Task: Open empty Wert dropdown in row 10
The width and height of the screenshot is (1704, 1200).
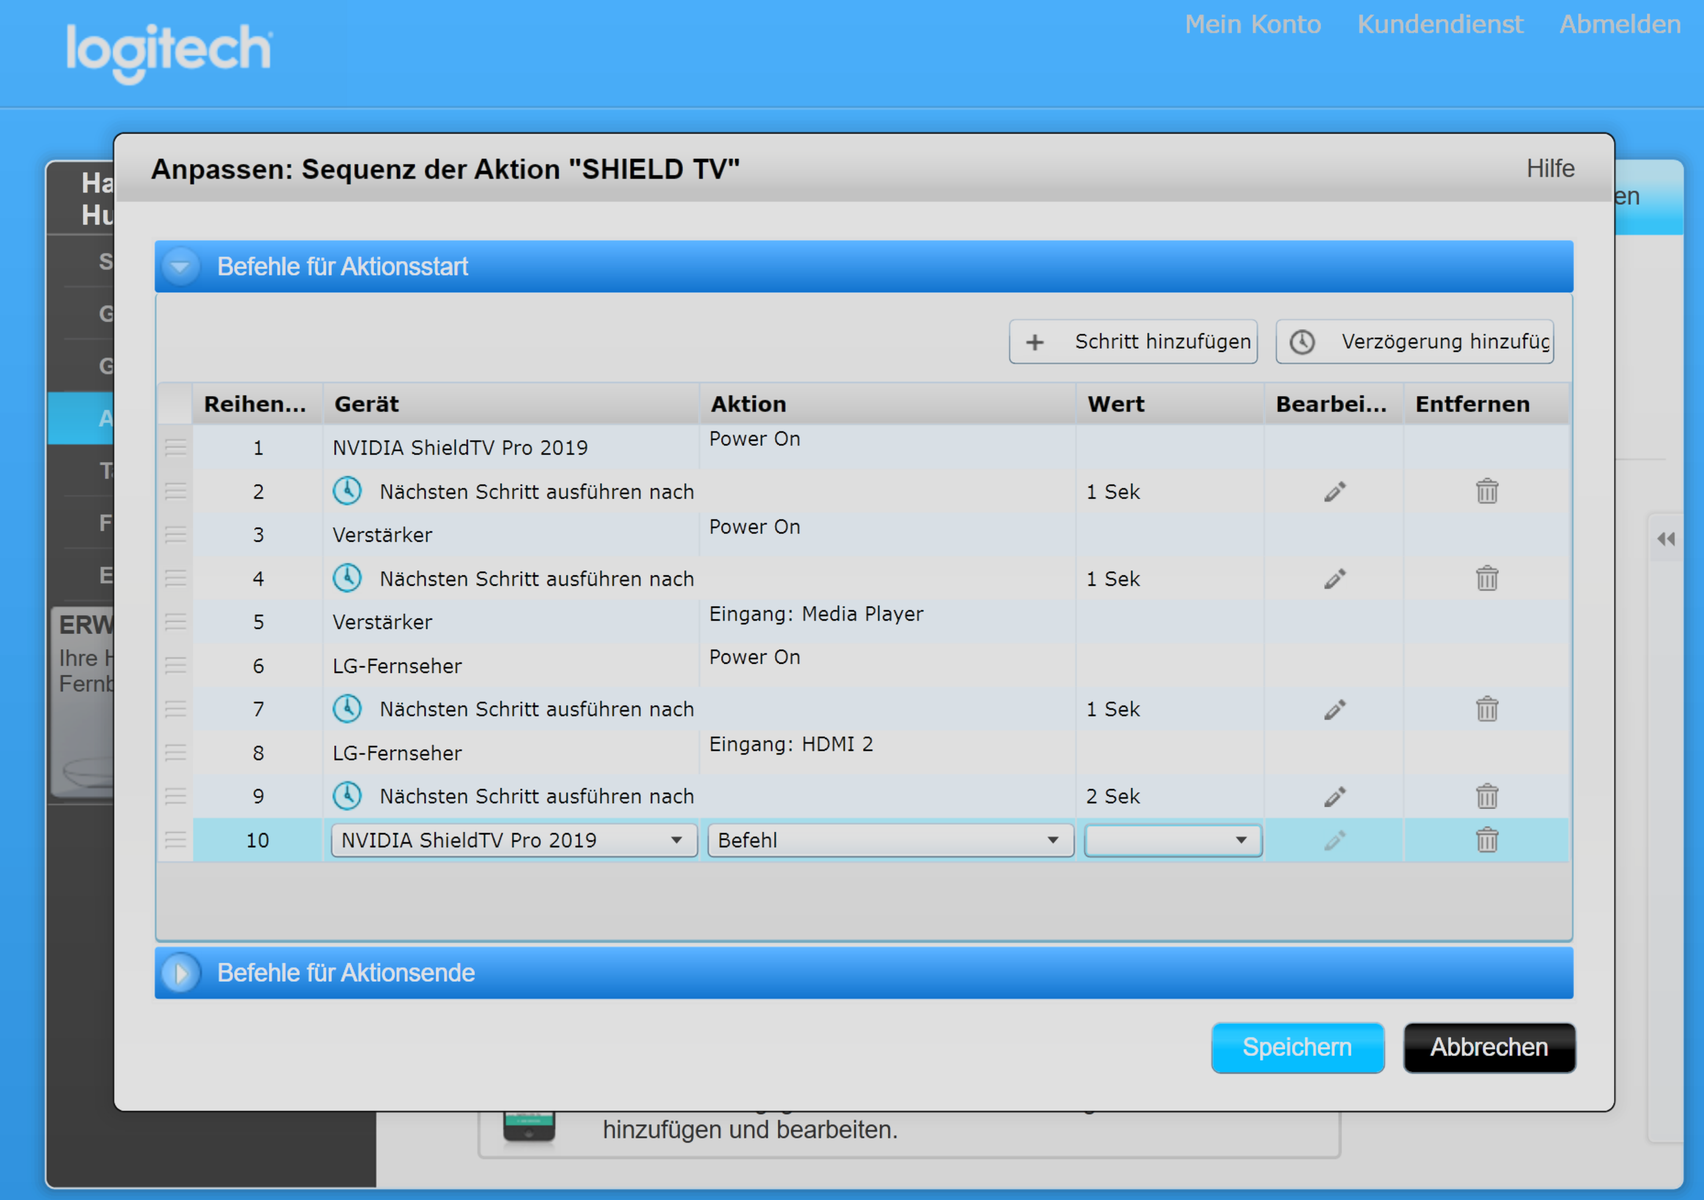Action: (x=1173, y=840)
